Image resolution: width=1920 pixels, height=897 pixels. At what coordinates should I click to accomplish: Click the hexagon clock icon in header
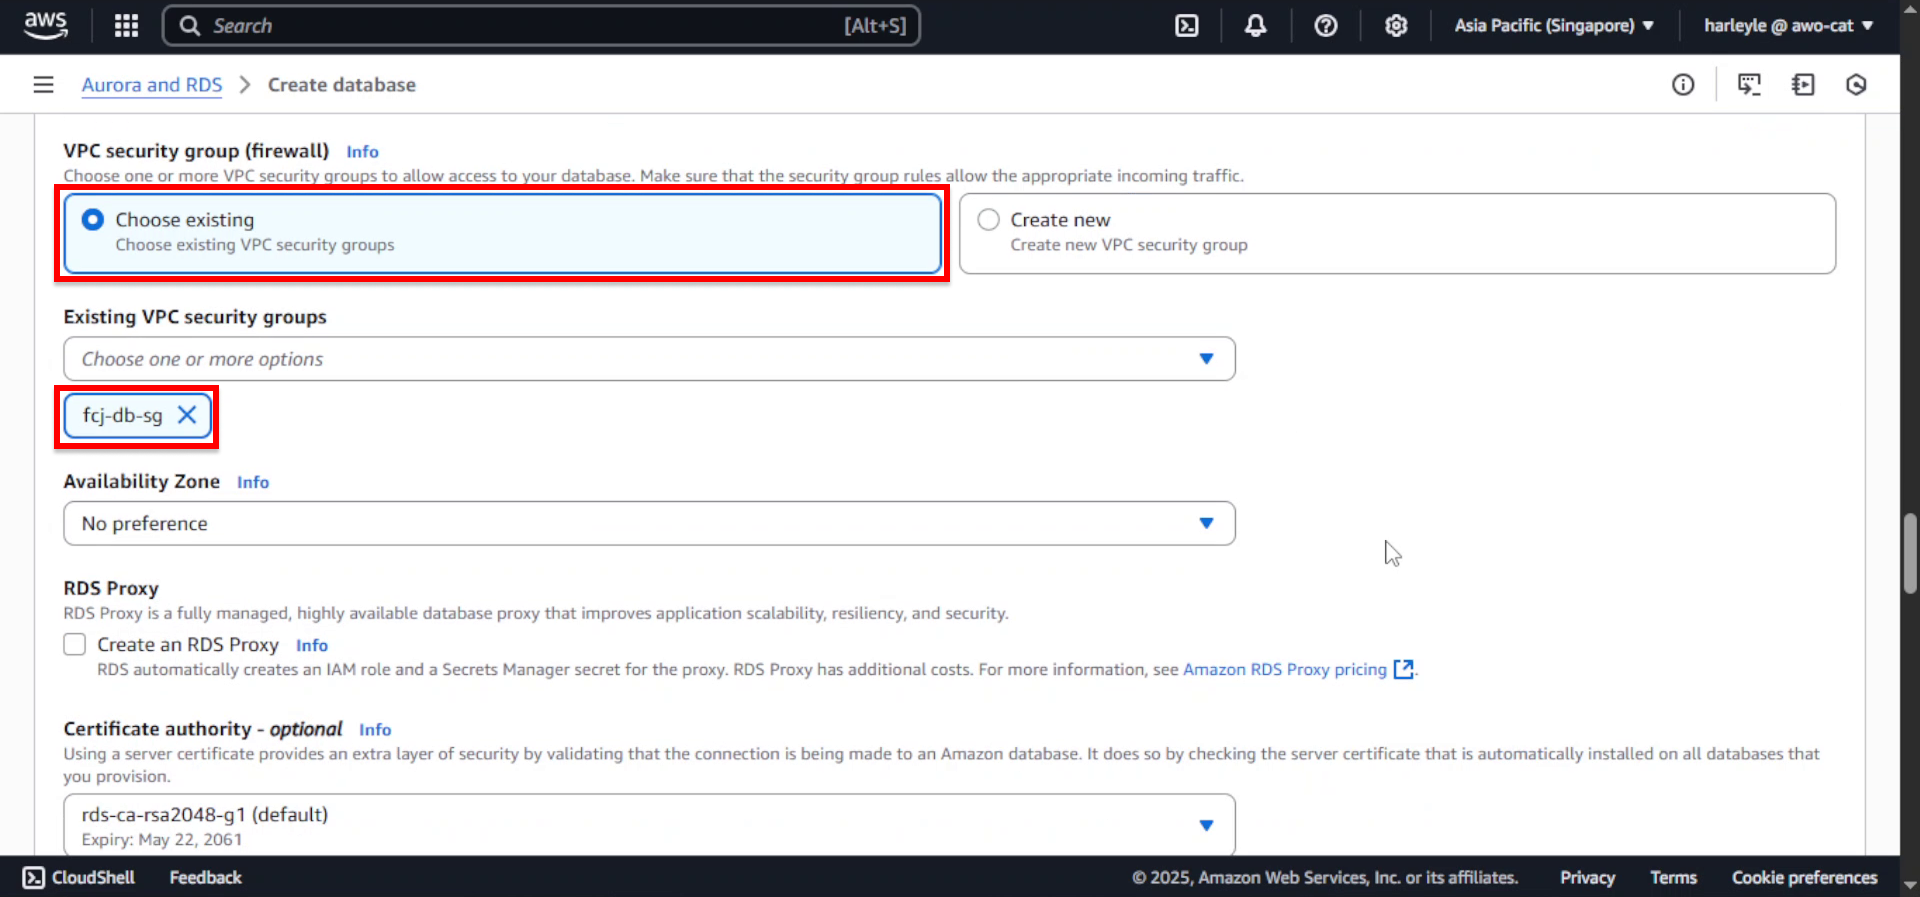point(1856,85)
